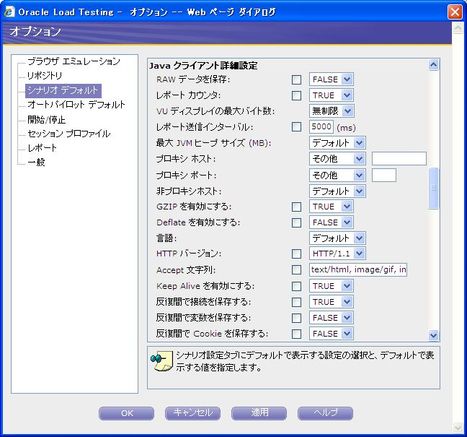Enable the Deflate を有効にする checkbox
Screen dimensions: 467x437
tap(296, 223)
